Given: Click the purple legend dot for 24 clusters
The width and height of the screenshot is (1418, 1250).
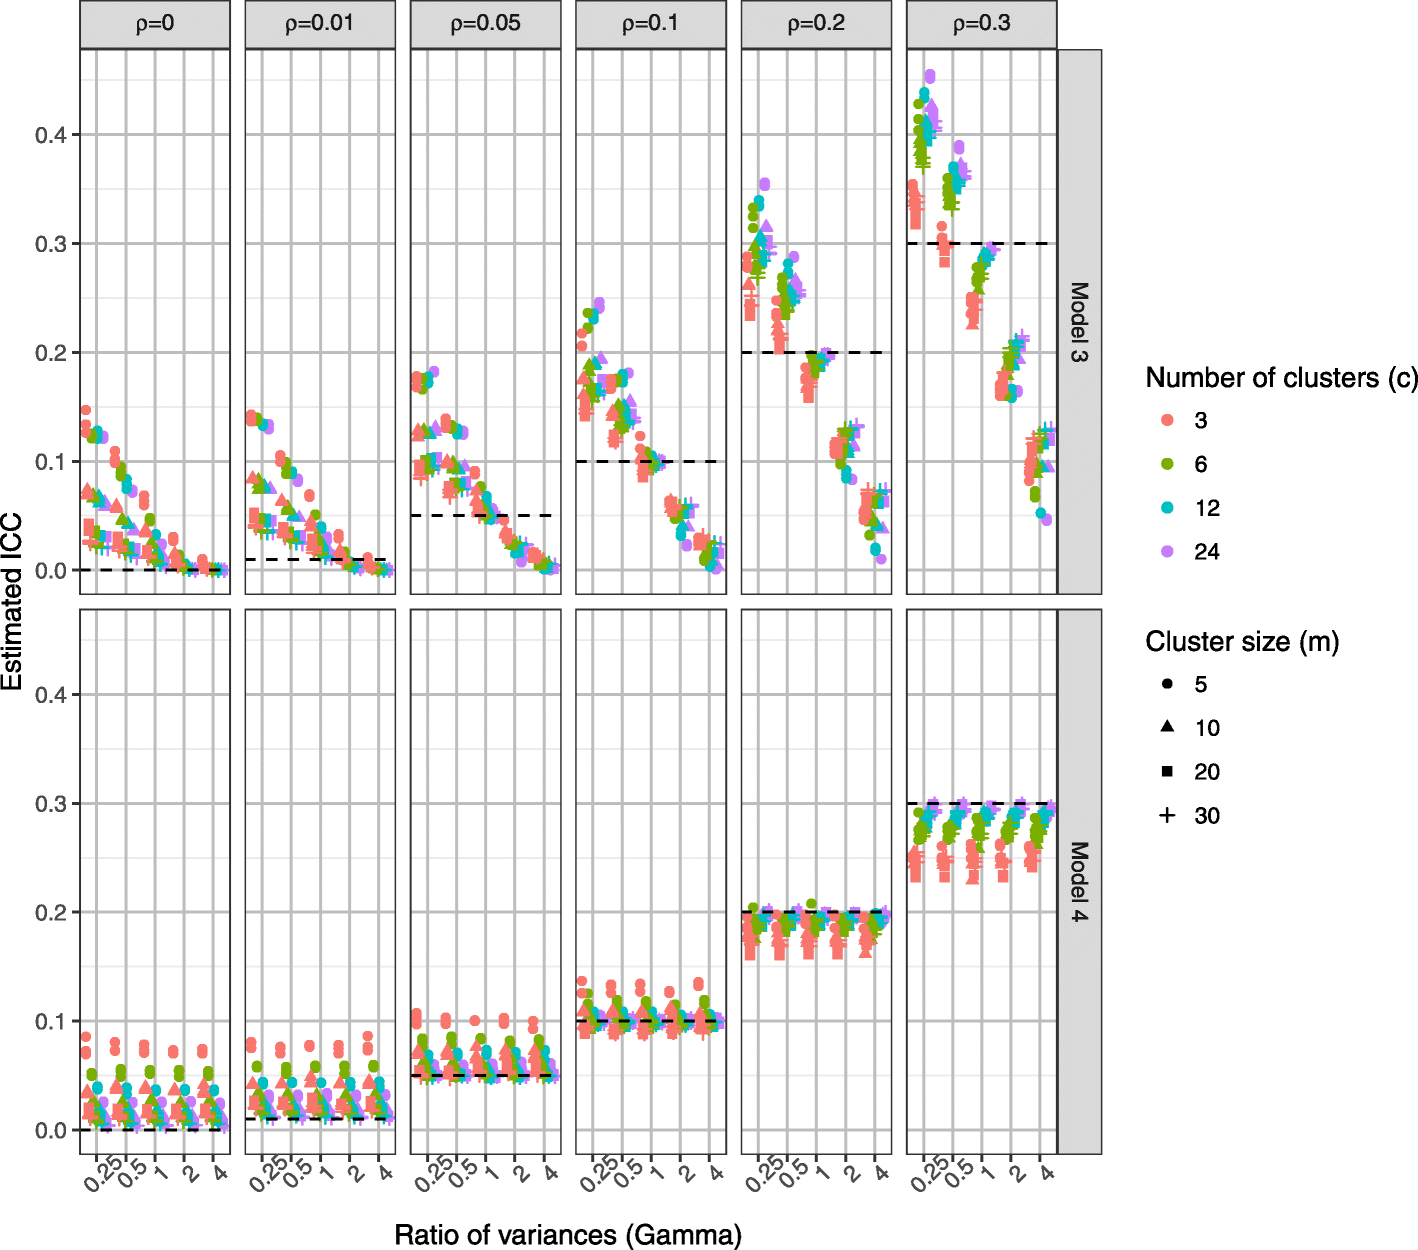Looking at the screenshot, I should pyautogui.click(x=1167, y=551).
